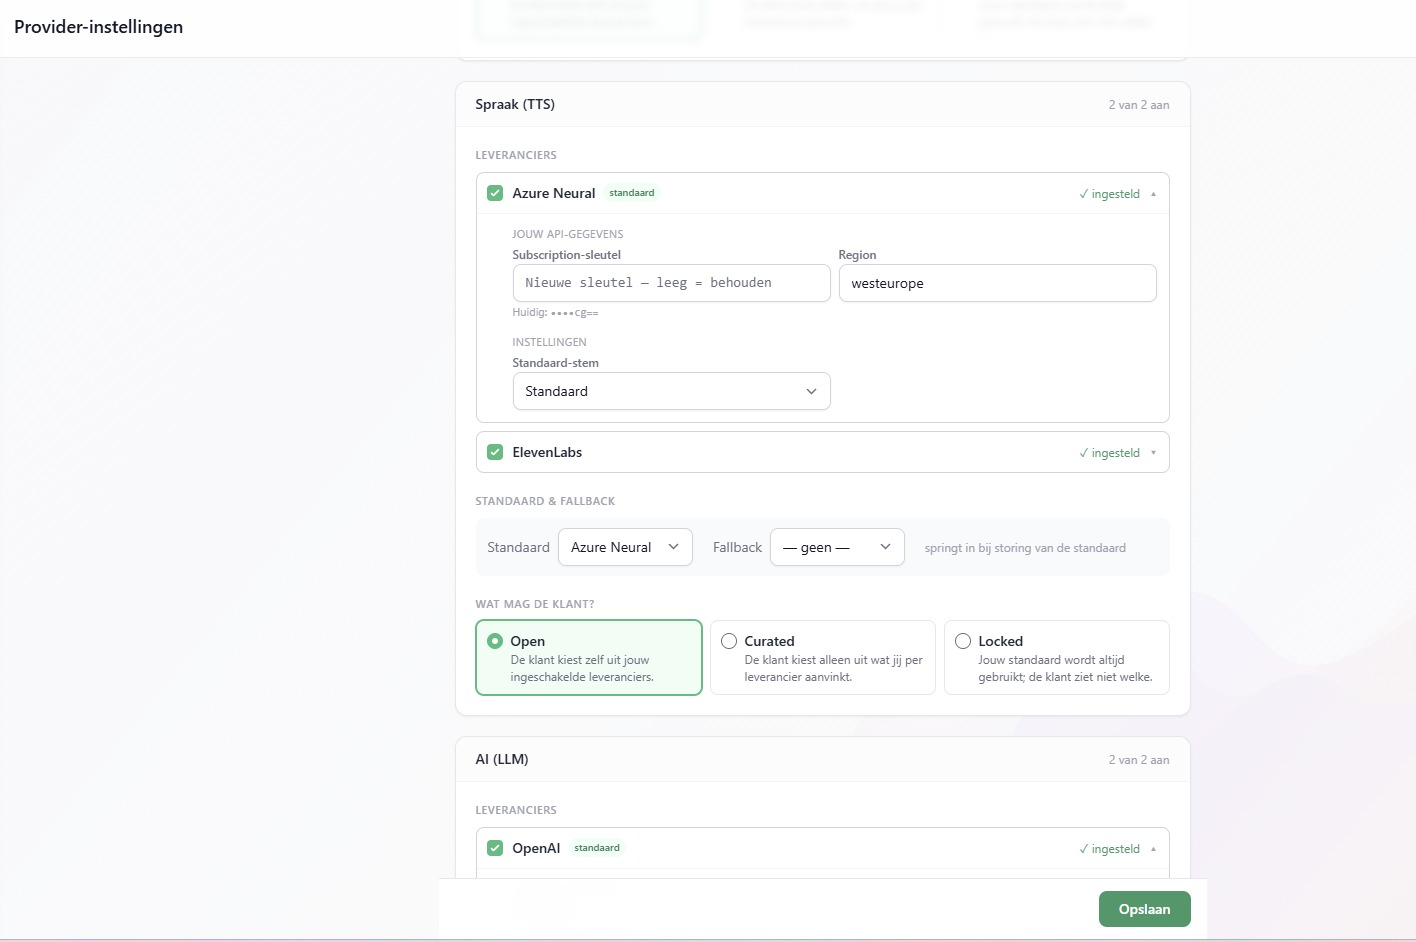
Task: Click the Subscription-sleutel input field
Action: 672,283
